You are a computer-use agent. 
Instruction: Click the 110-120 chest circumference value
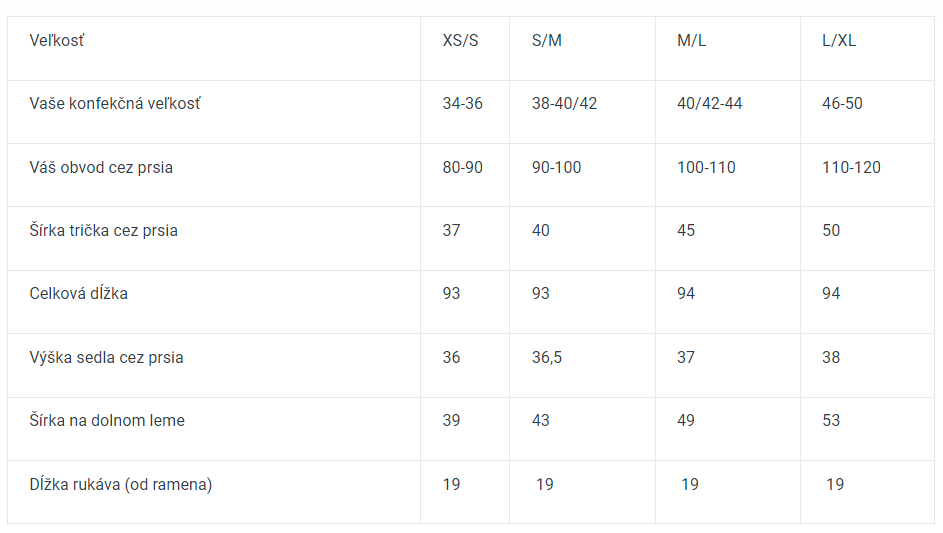coord(851,168)
